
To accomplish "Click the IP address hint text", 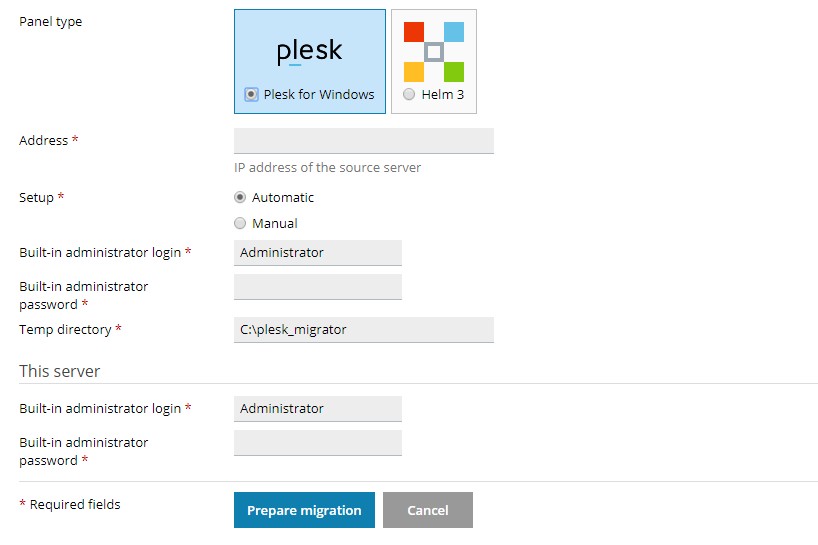I will click(x=327, y=167).
